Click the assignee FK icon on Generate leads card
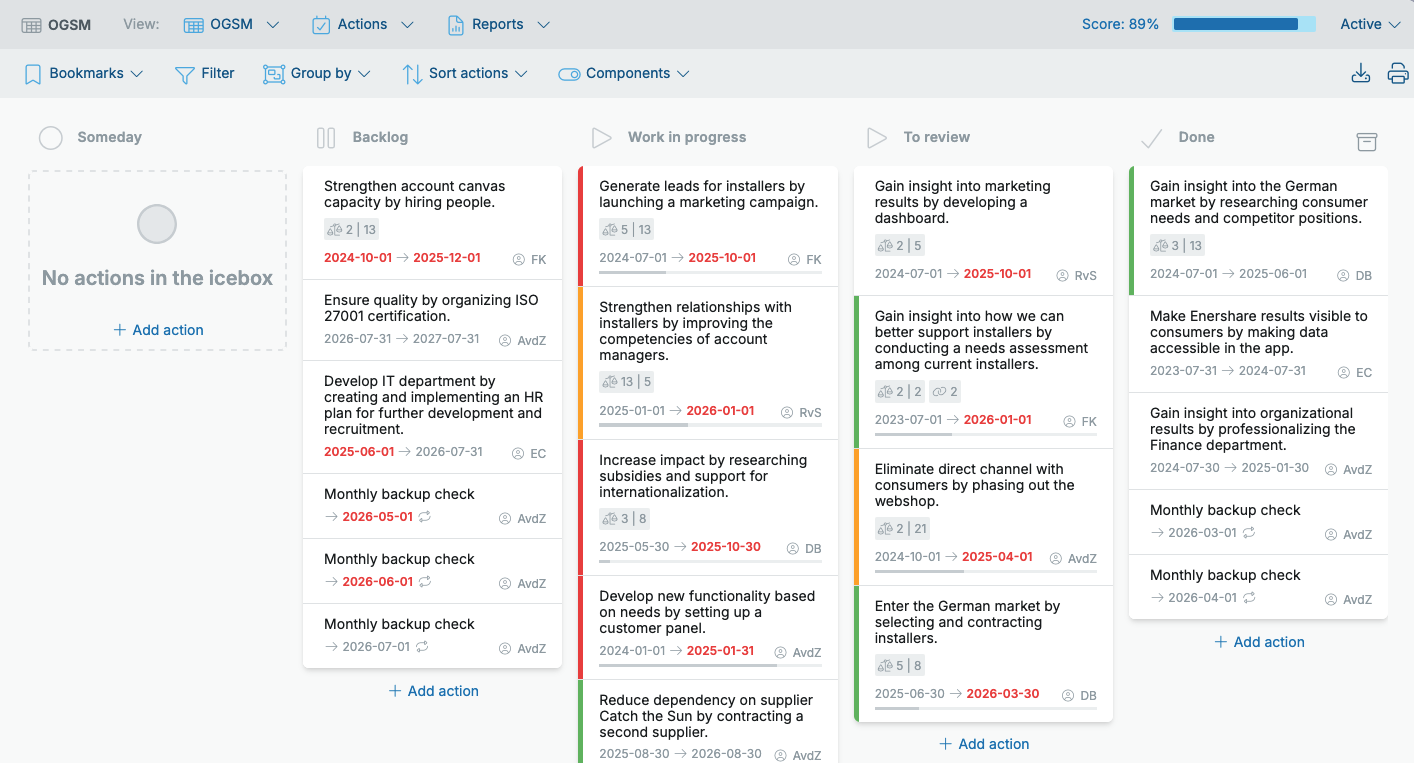Image resolution: width=1414 pixels, height=763 pixels. click(x=794, y=259)
